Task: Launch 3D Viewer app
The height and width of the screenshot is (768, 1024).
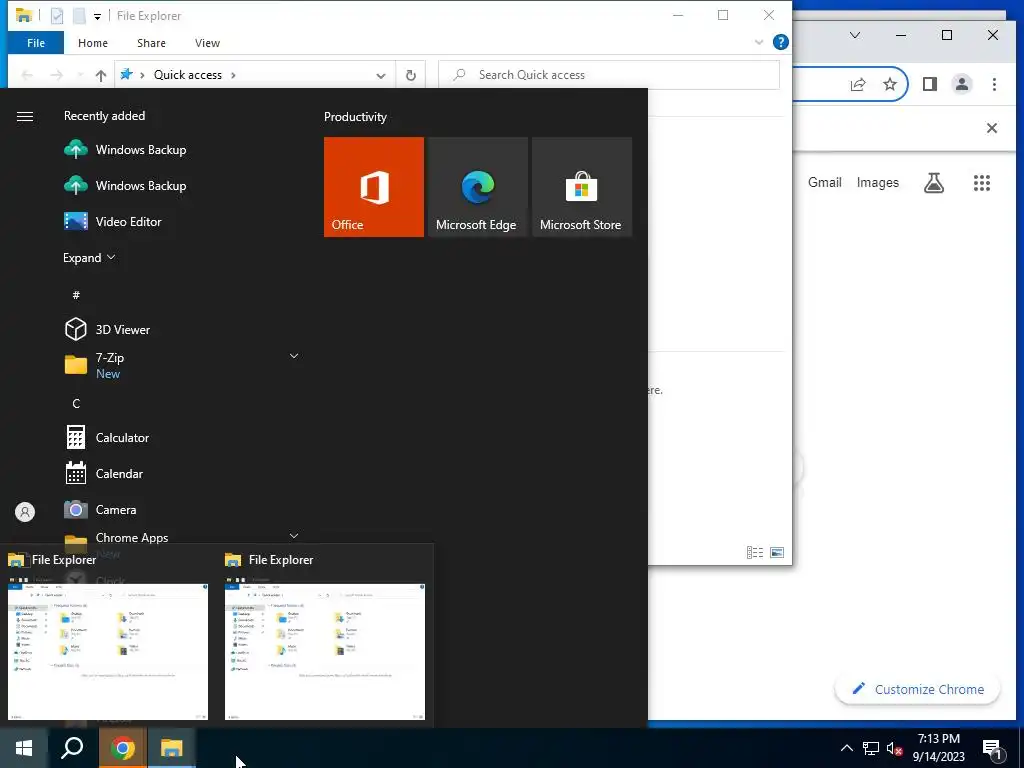Action: point(122,330)
